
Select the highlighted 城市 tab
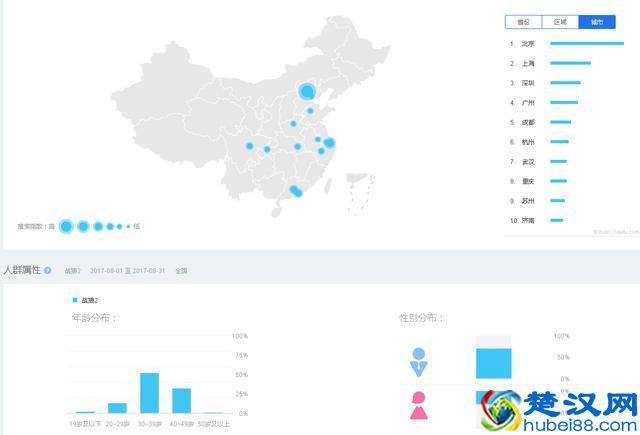[x=597, y=21]
